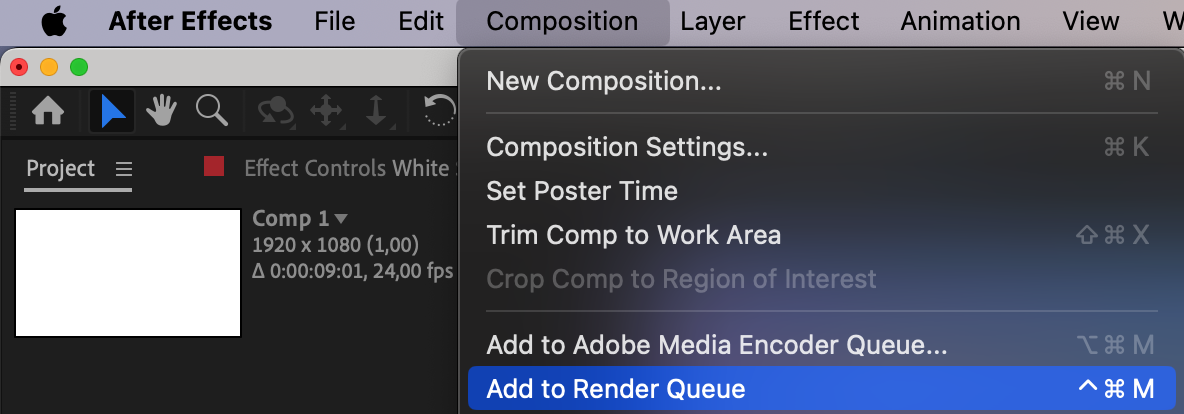
Task: Select the Hand tool
Action: 162,111
